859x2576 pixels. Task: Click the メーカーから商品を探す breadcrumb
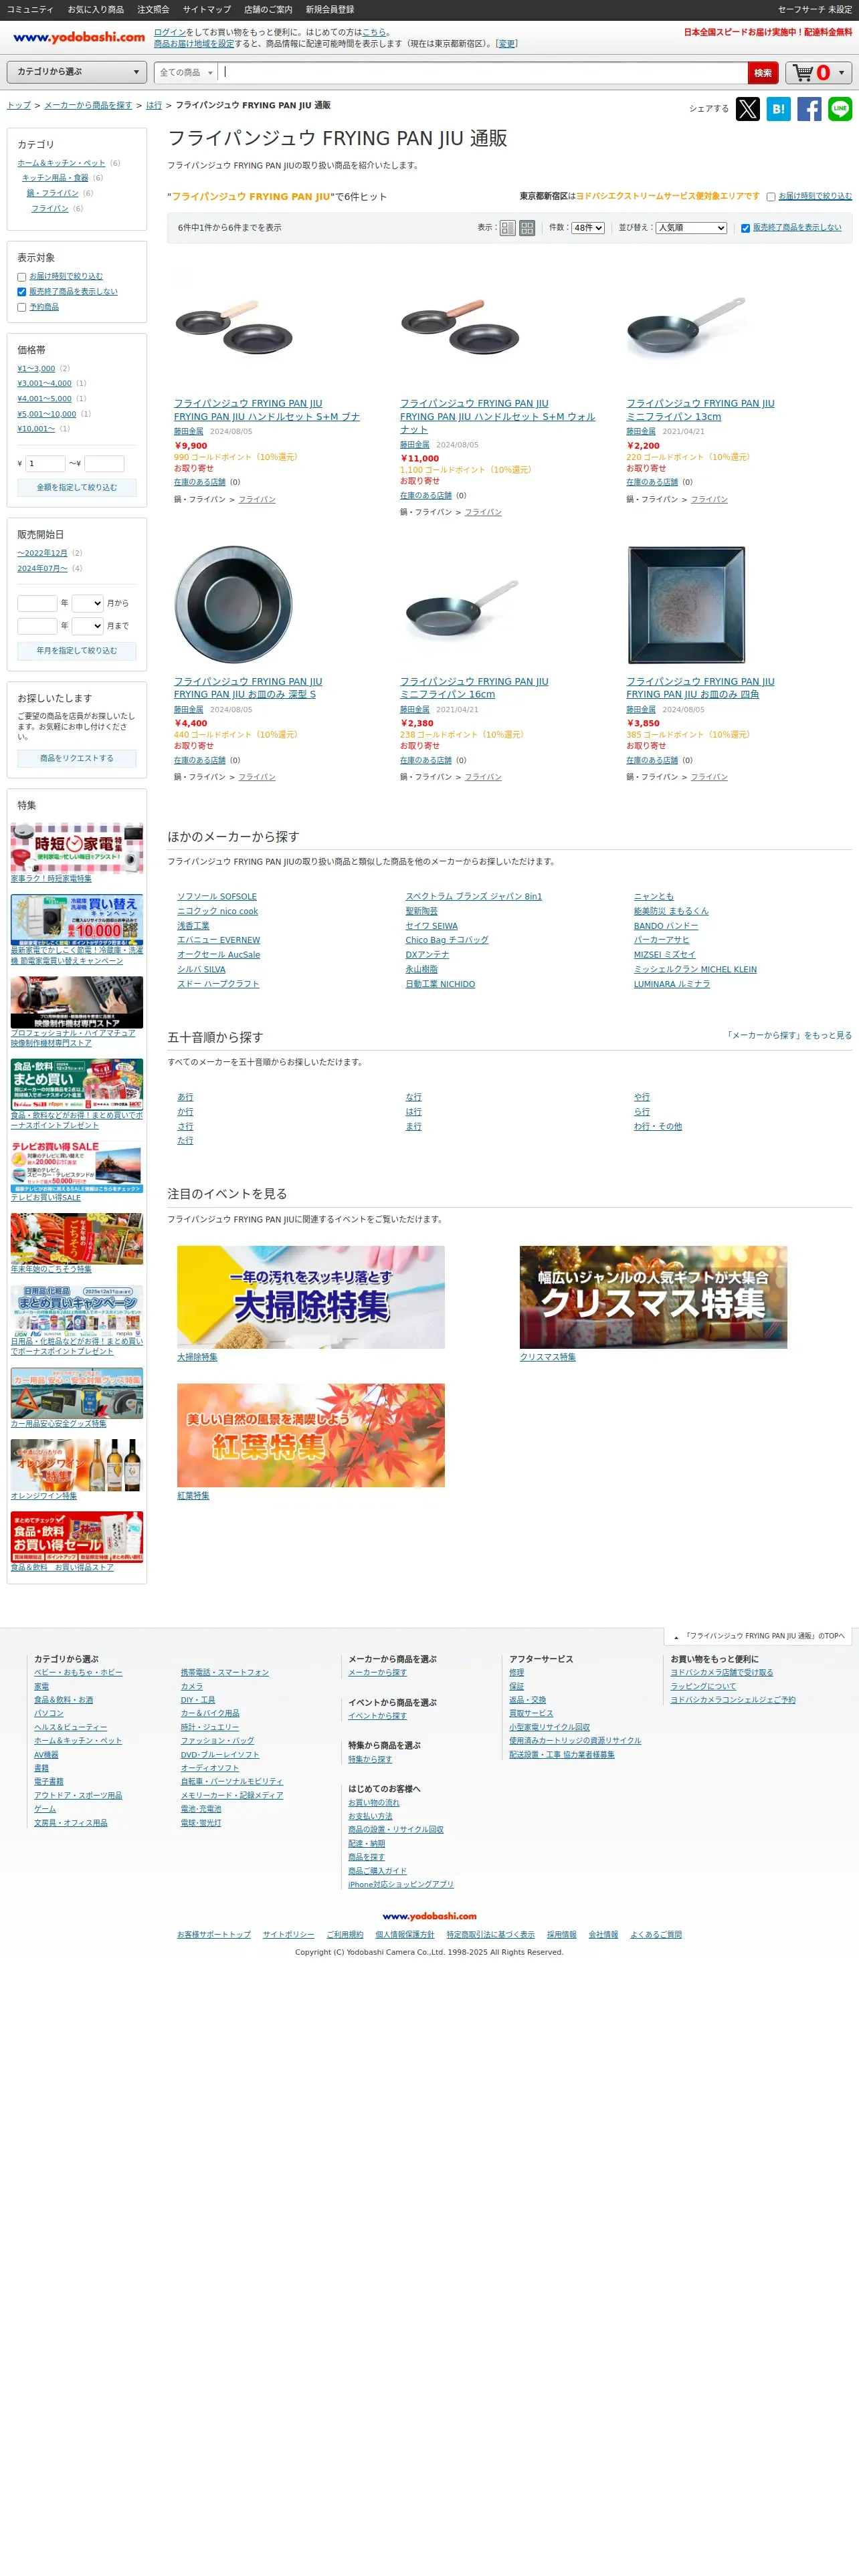(x=88, y=105)
